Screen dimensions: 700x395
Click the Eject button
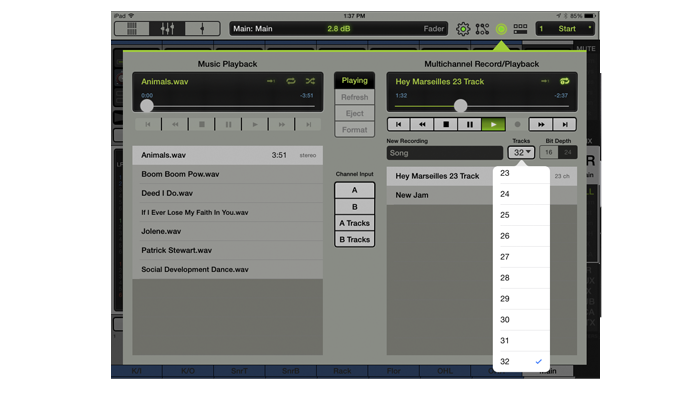tap(354, 113)
